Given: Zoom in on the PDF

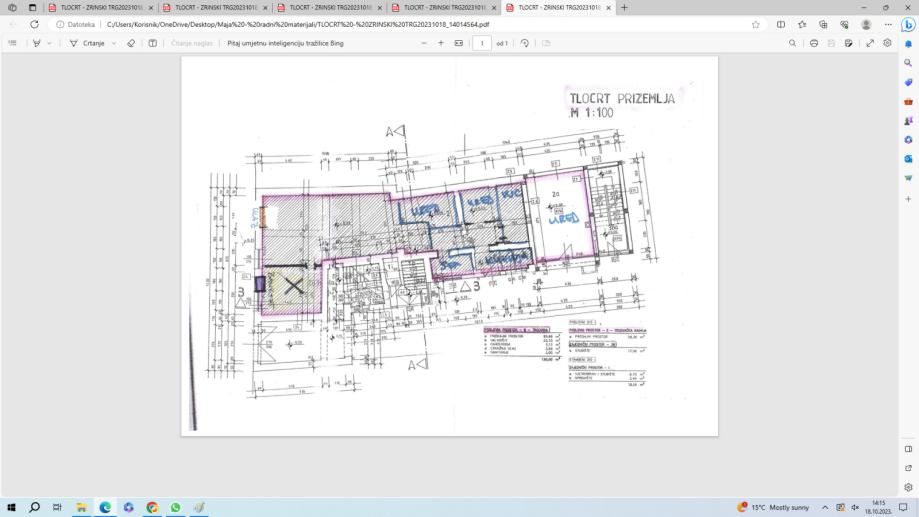Looking at the screenshot, I should (441, 43).
